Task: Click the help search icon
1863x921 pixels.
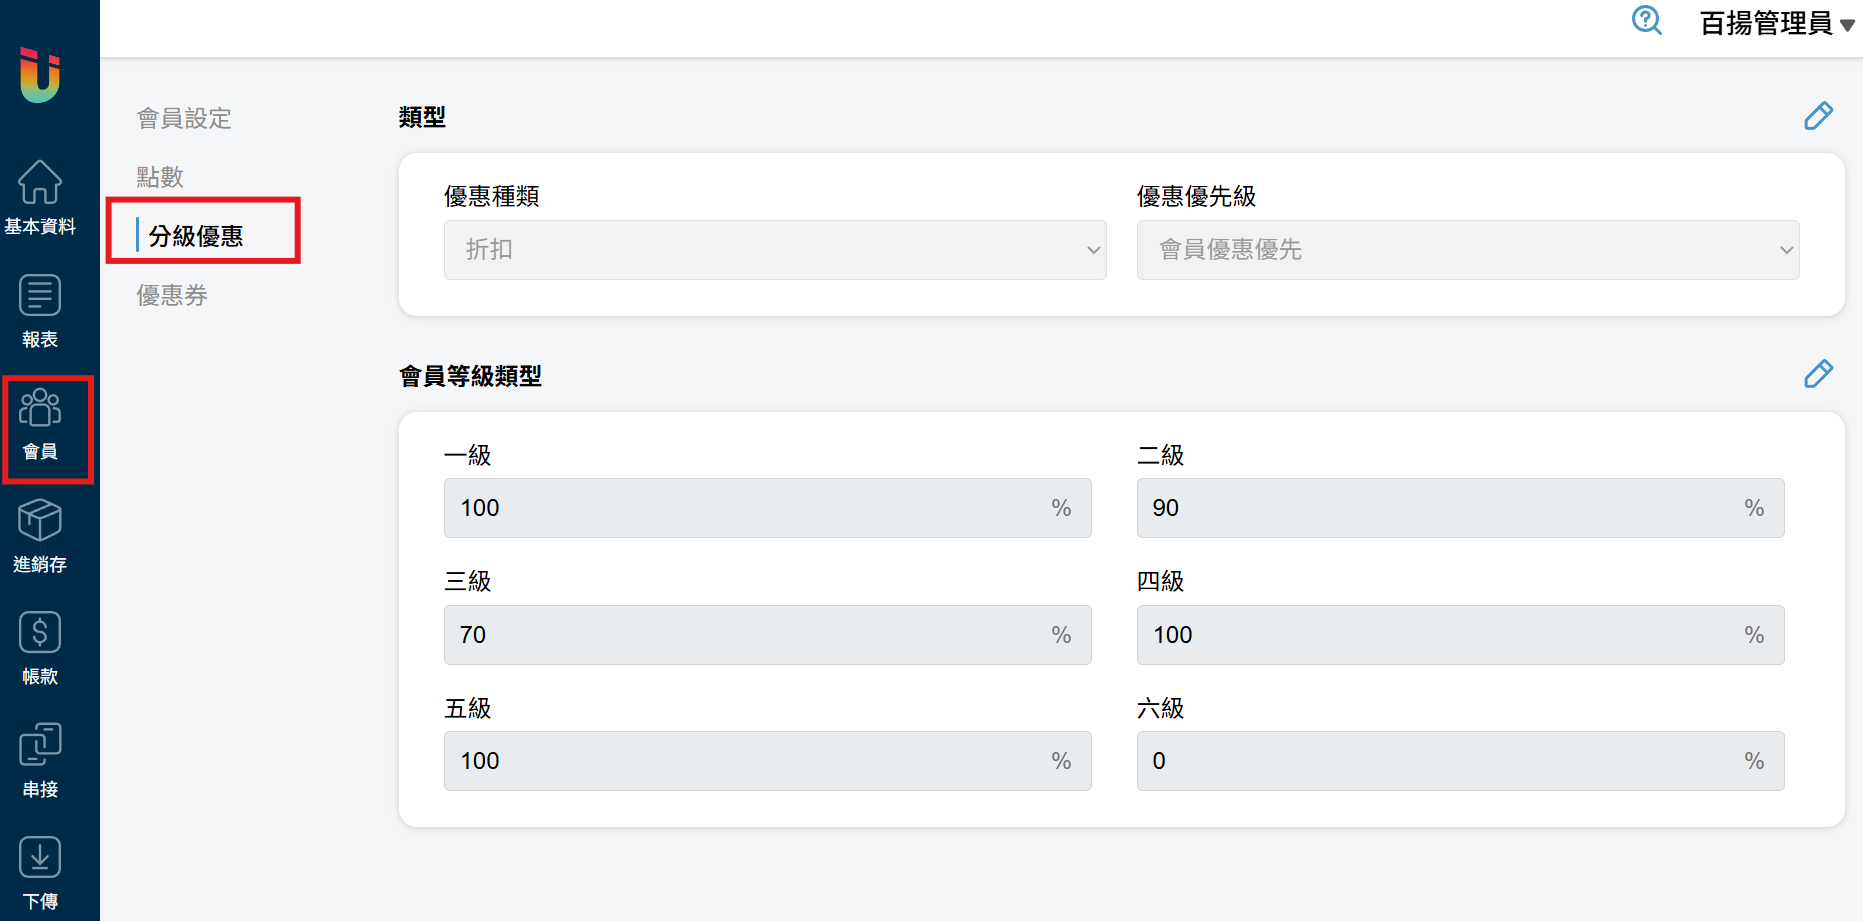Action: [x=1646, y=21]
